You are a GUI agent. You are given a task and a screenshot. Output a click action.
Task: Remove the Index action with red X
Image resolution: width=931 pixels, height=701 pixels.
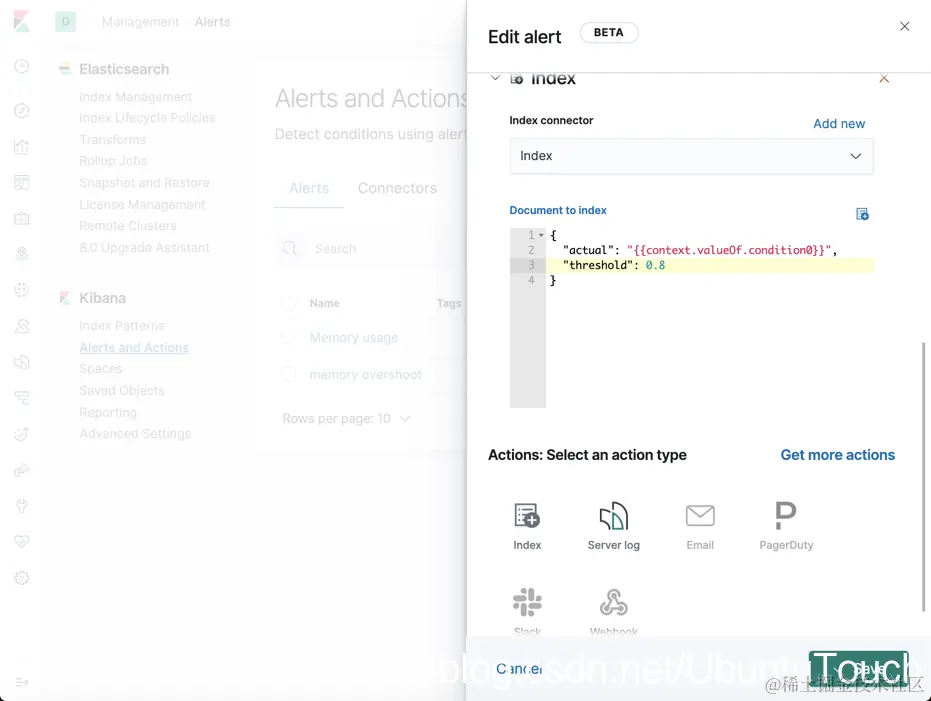884,78
